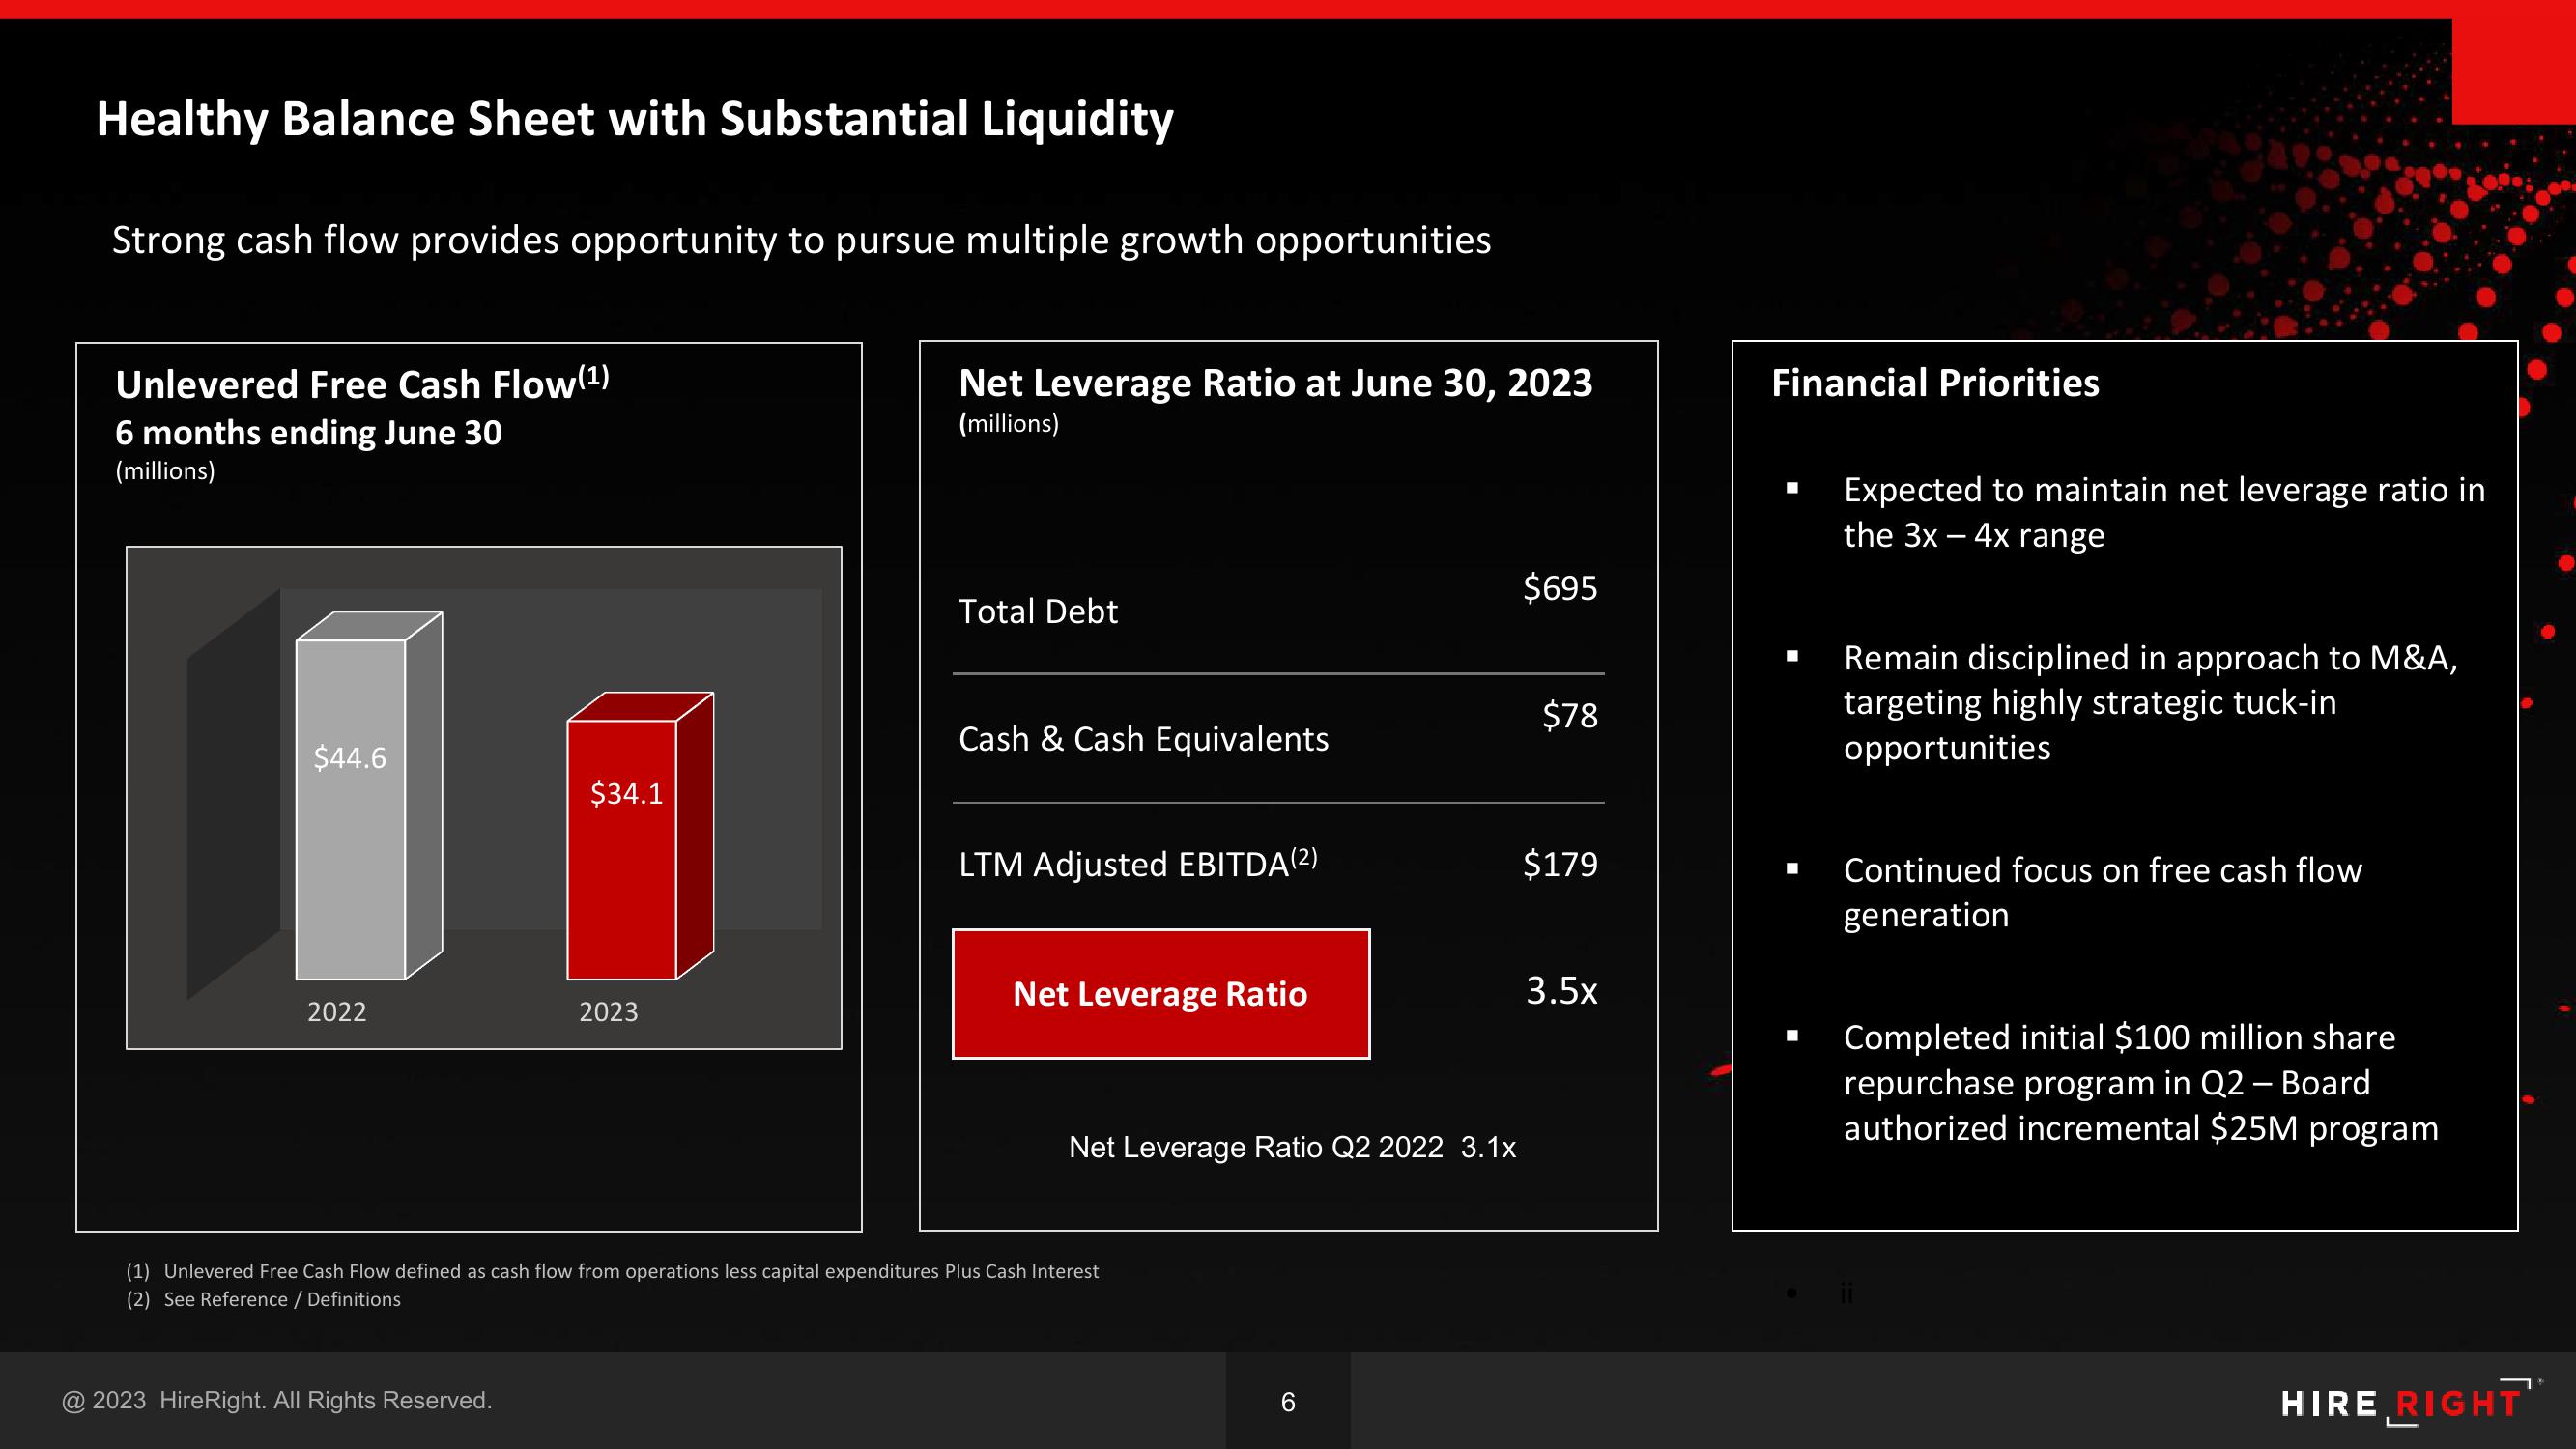This screenshot has width=2576, height=1449.
Task: Click '(millions)' under Net Leverage Ratio heading
Action: coord(1008,424)
